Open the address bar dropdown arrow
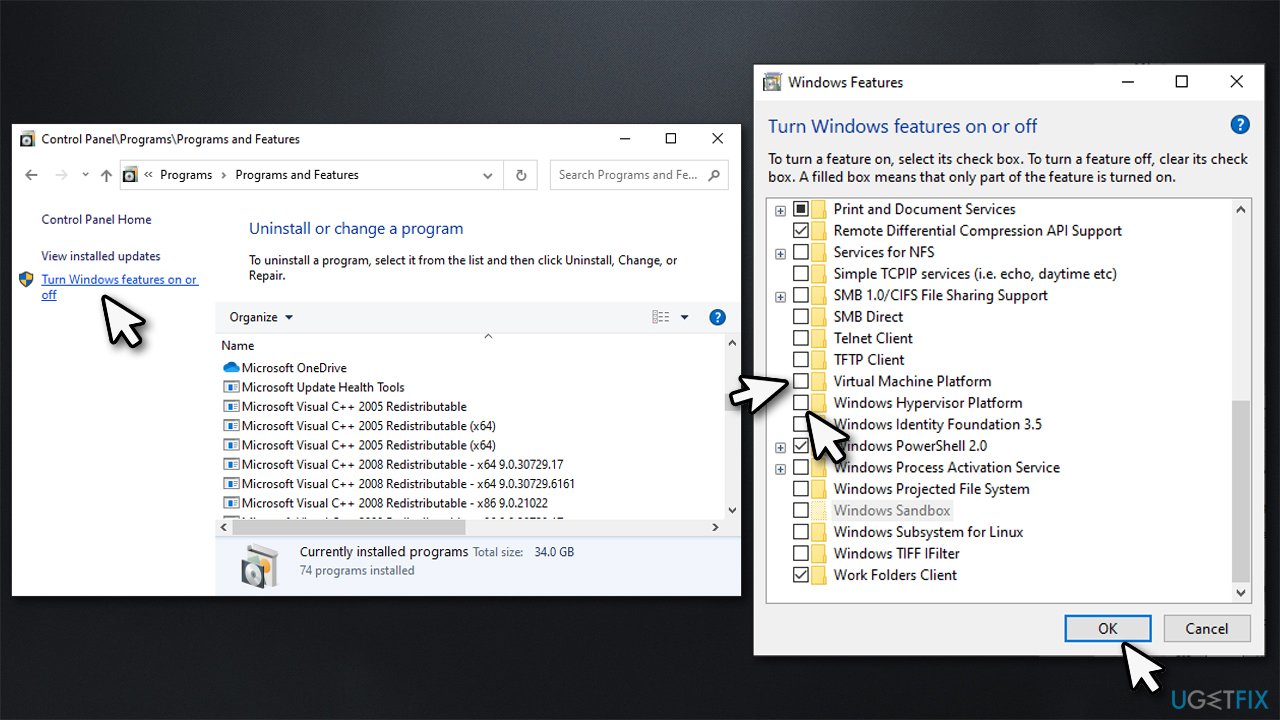Image resolution: width=1280 pixels, height=720 pixels. (488, 174)
